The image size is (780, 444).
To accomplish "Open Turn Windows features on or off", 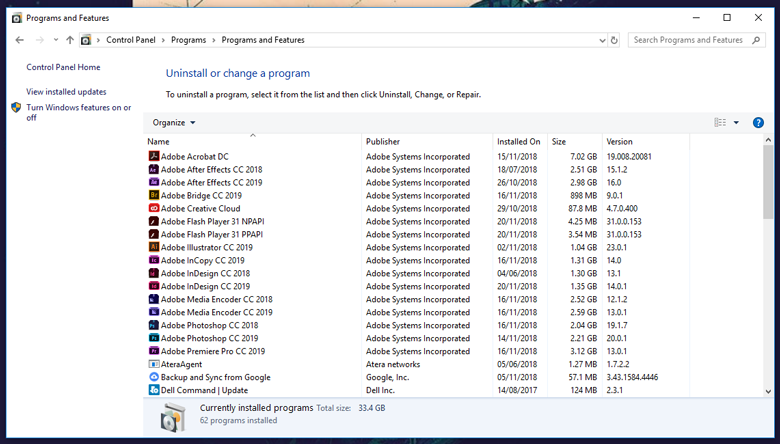I will [x=79, y=112].
